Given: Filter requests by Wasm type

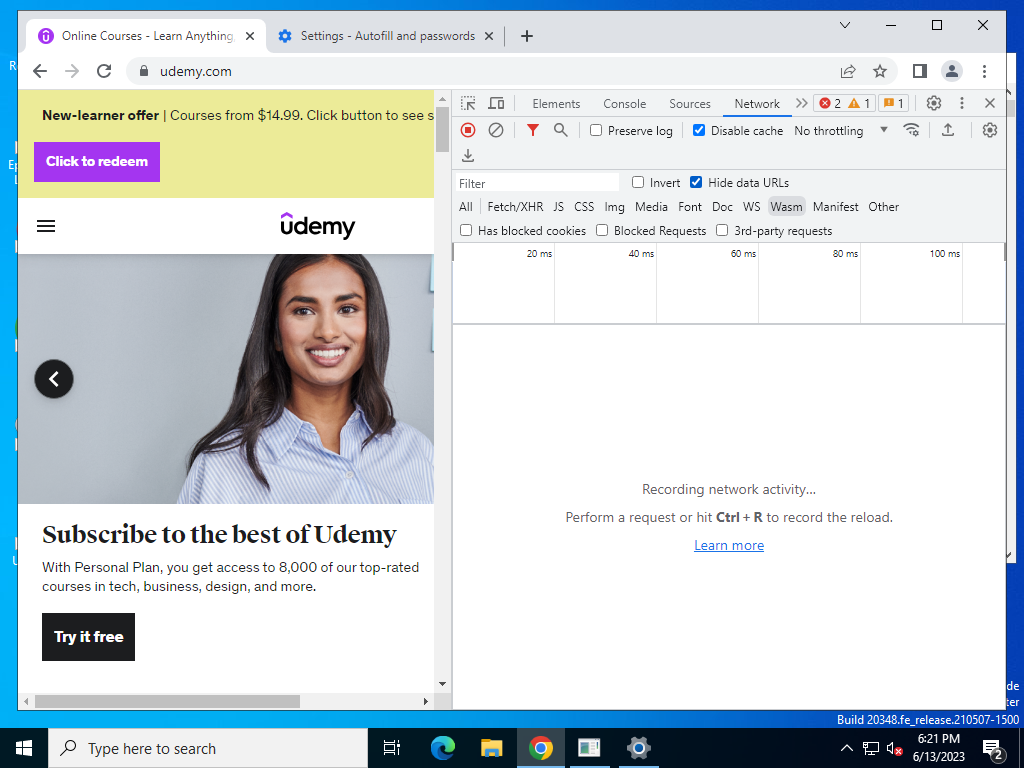Looking at the screenshot, I should [786, 206].
